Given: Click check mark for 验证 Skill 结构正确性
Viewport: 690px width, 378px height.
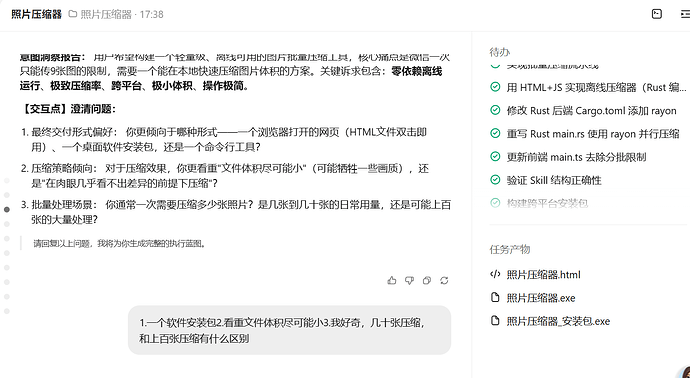Looking at the screenshot, I should 495,180.
